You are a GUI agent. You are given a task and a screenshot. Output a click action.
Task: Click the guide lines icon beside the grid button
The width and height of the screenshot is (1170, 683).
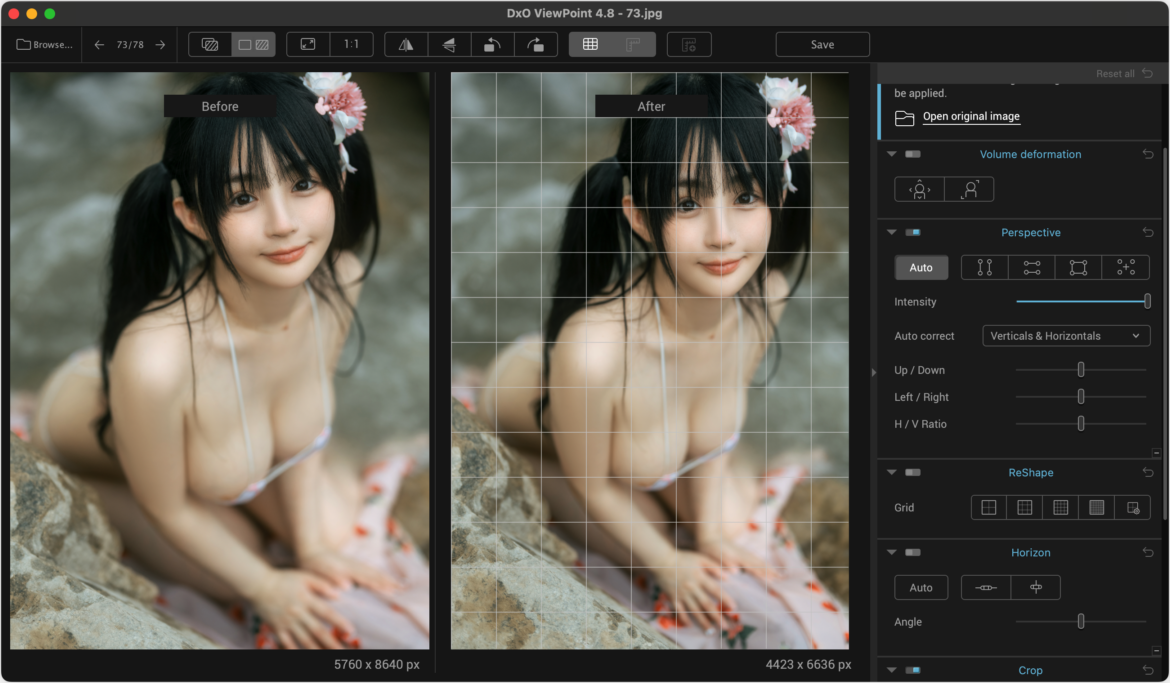[634, 45]
